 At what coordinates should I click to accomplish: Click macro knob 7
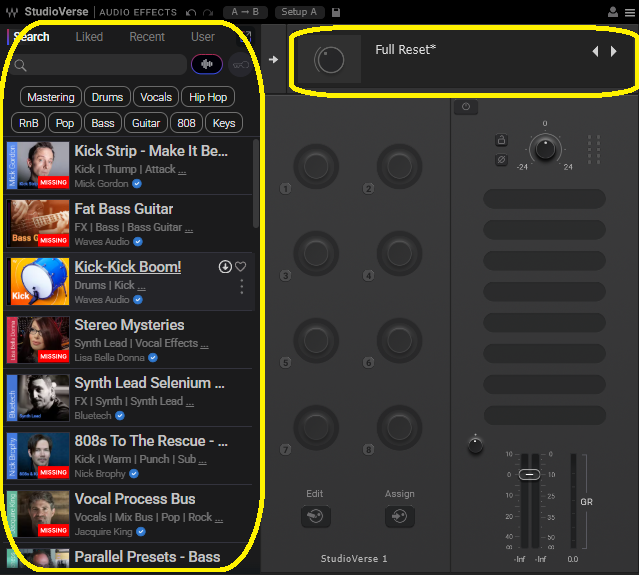(316, 427)
